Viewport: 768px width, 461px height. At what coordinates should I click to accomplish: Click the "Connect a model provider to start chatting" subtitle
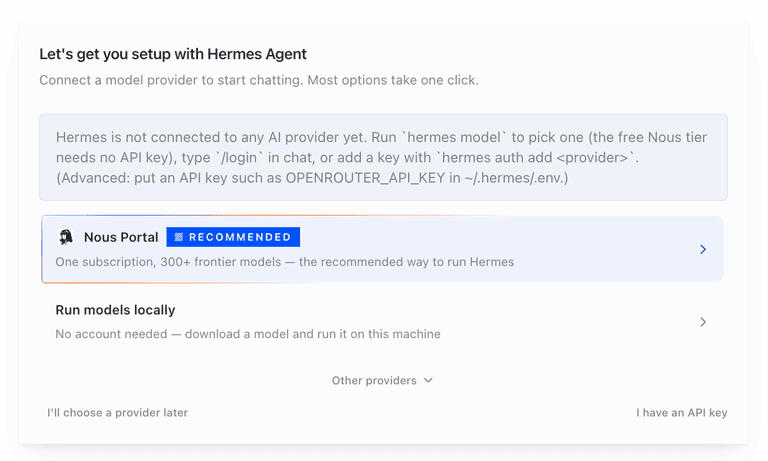(x=259, y=80)
